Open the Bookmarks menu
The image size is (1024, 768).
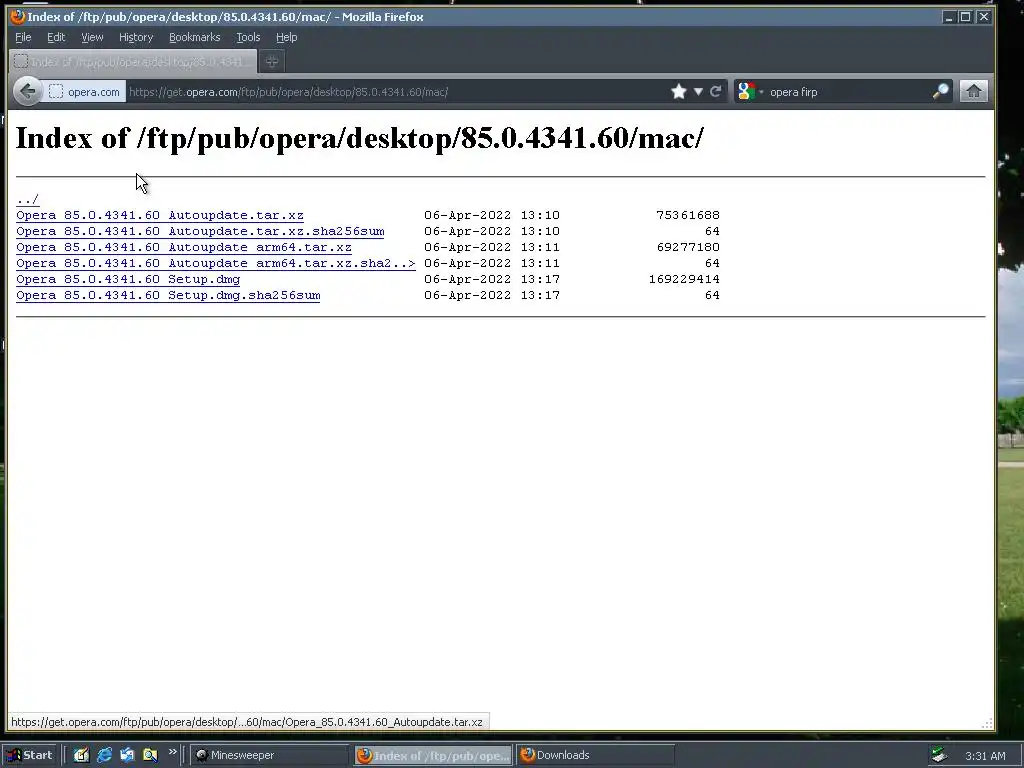point(195,37)
